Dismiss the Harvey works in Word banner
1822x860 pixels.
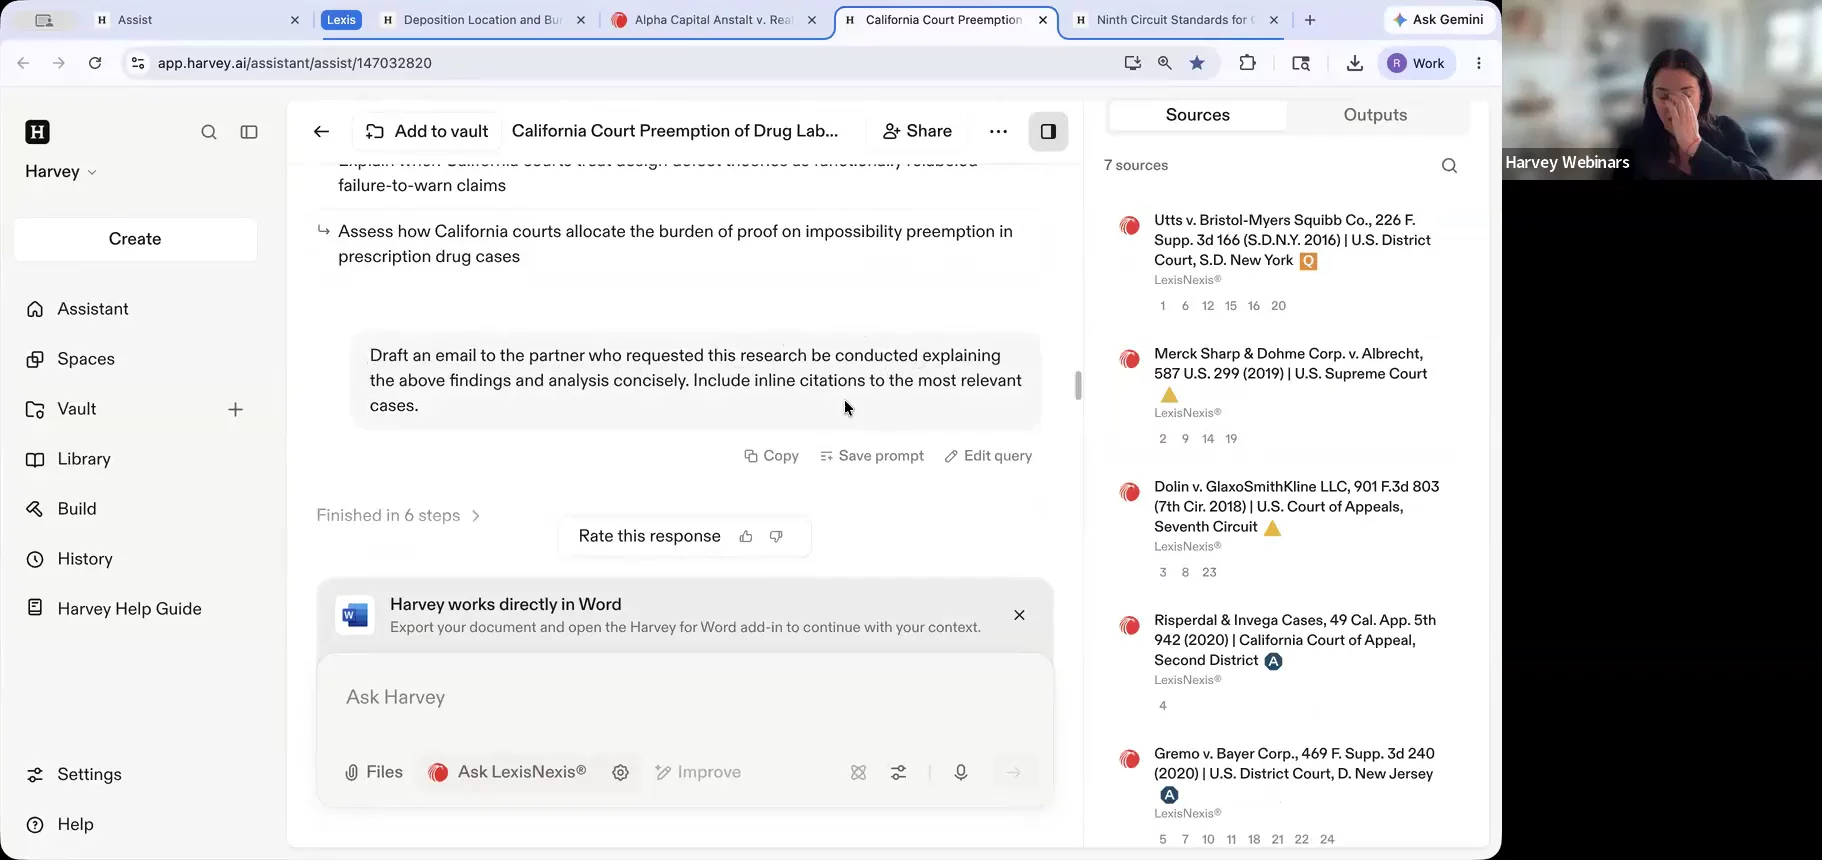point(1019,615)
